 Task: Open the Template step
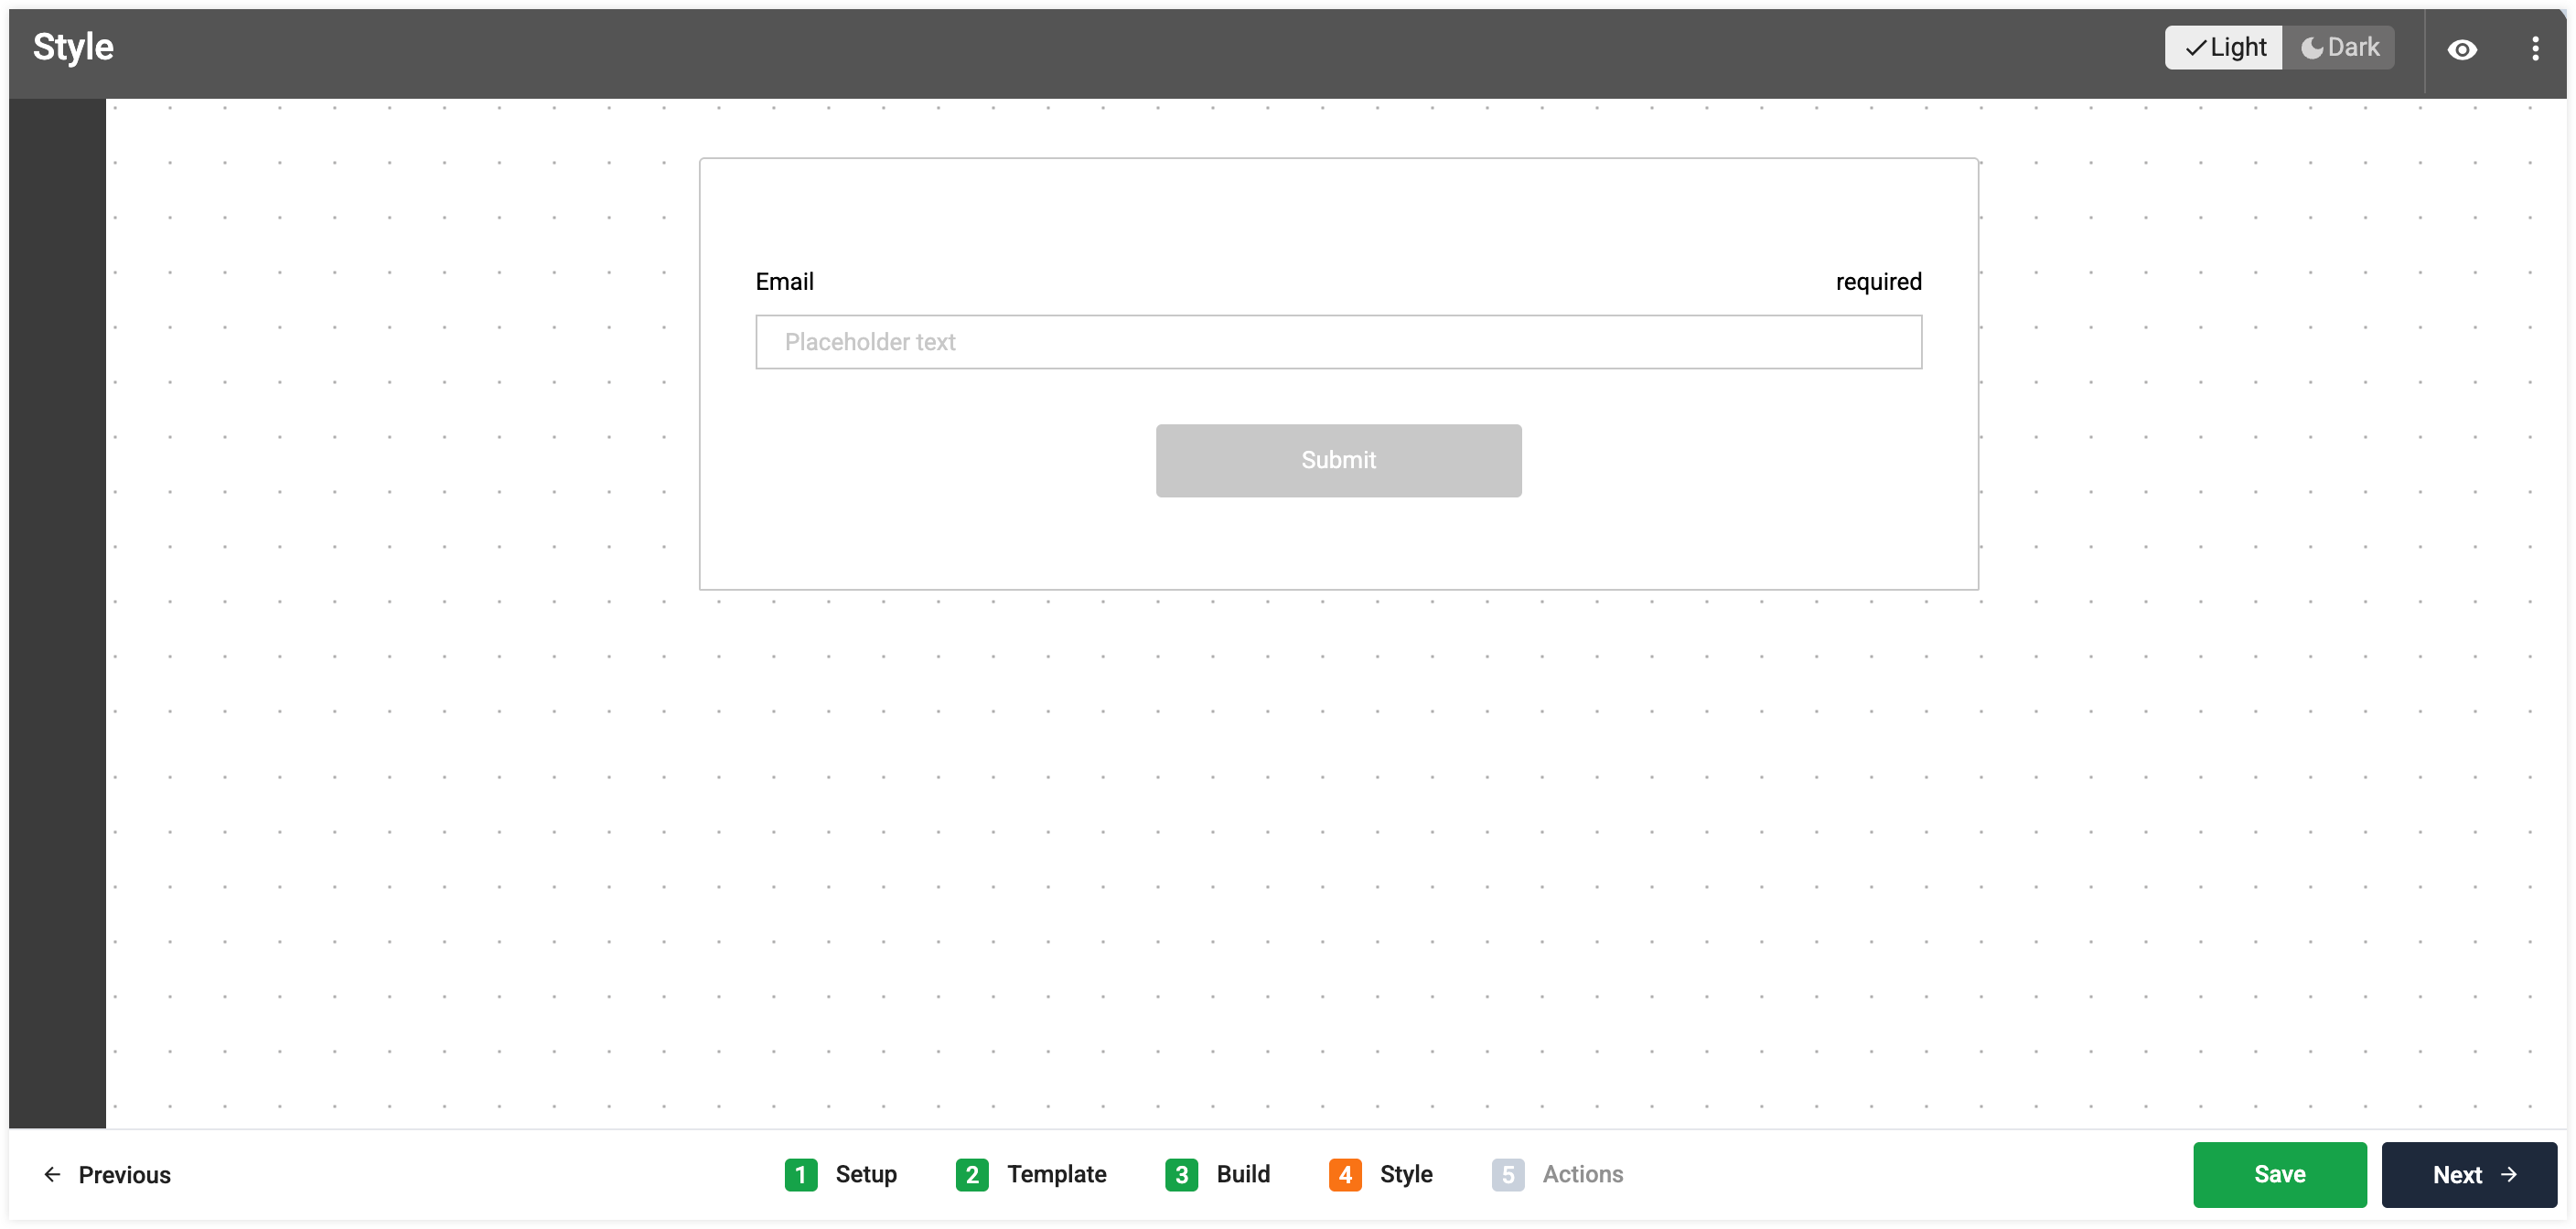tap(1031, 1174)
